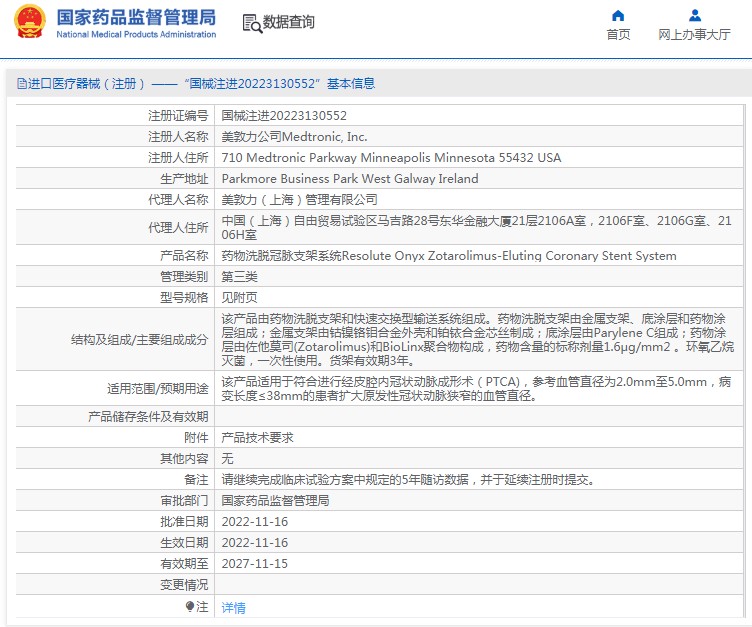Click the 首页 house icon

618,15
